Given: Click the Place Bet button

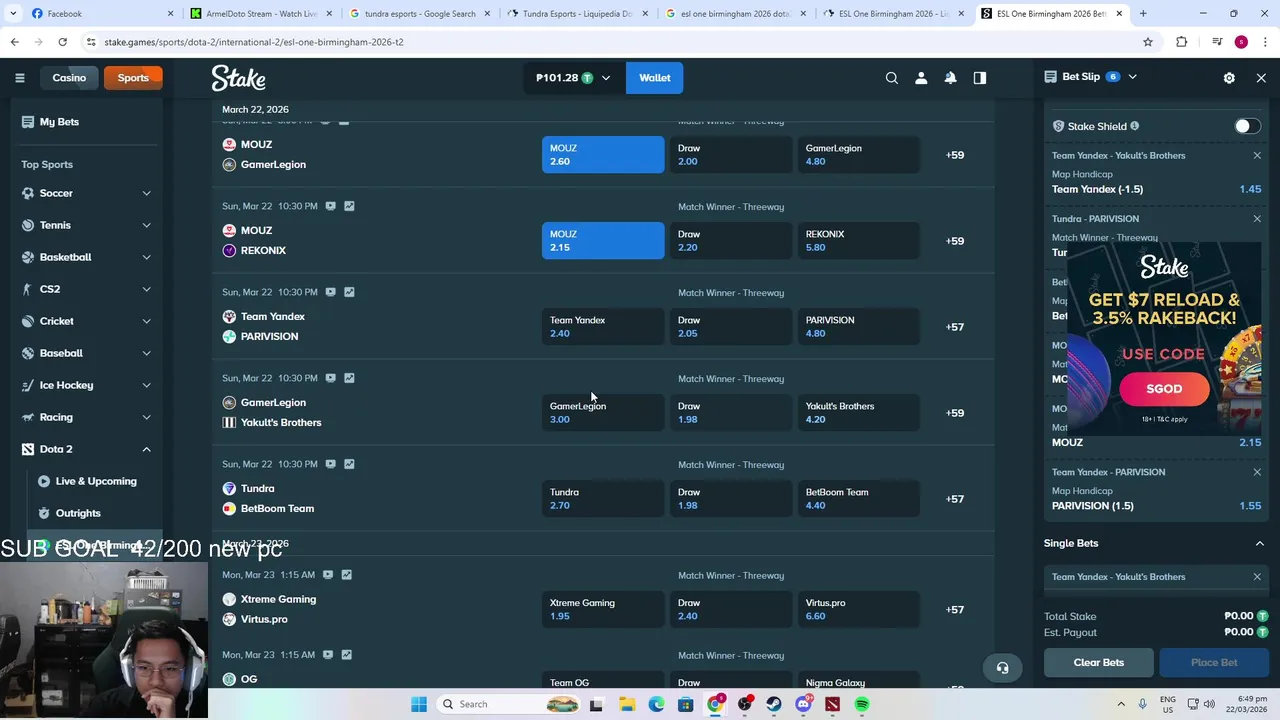Looking at the screenshot, I should (1213, 662).
